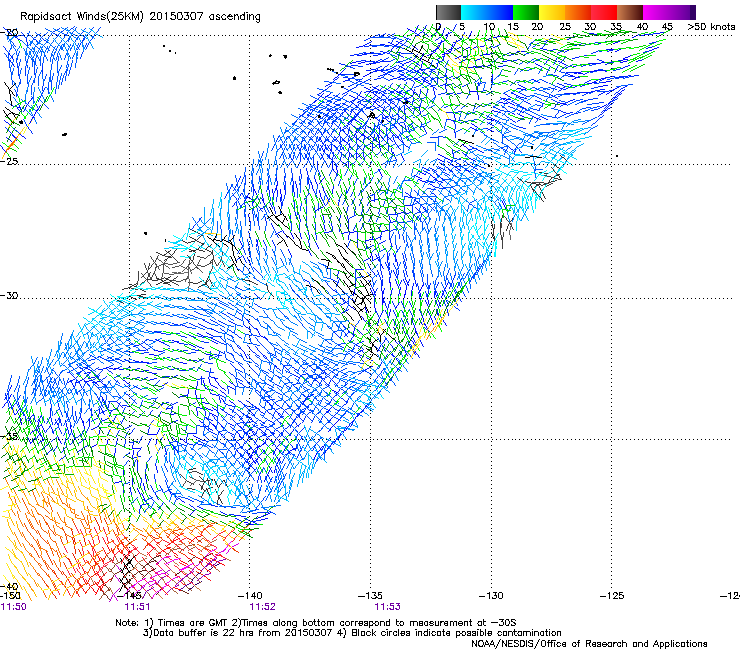Select the brown 35-40 knots legend swatch
The width and height of the screenshot is (740, 650).
pyautogui.click(x=630, y=12)
